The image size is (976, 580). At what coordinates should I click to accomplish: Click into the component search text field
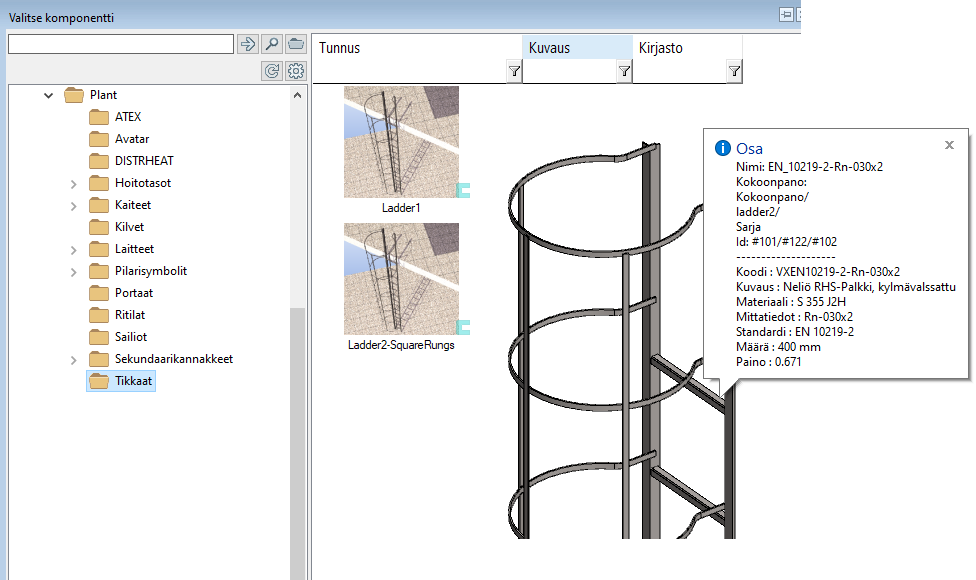(x=120, y=44)
